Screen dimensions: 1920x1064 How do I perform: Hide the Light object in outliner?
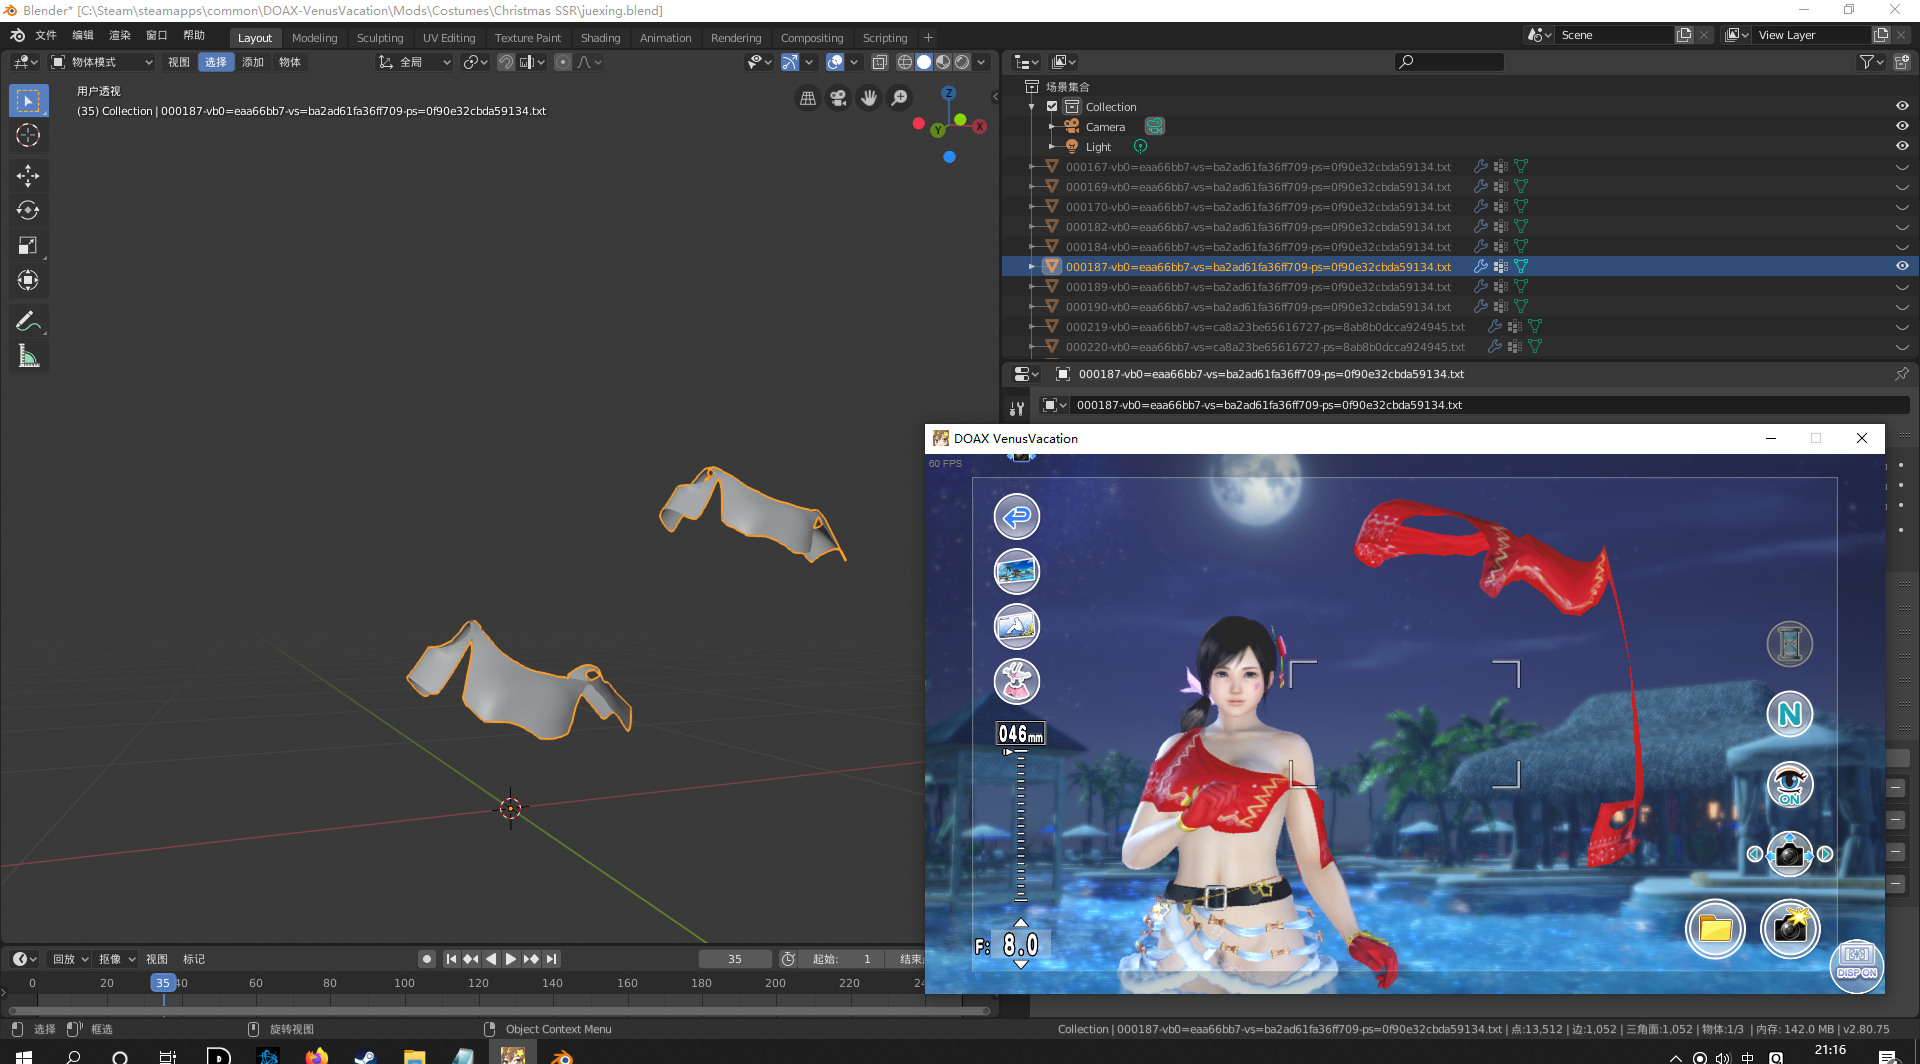click(x=1902, y=146)
